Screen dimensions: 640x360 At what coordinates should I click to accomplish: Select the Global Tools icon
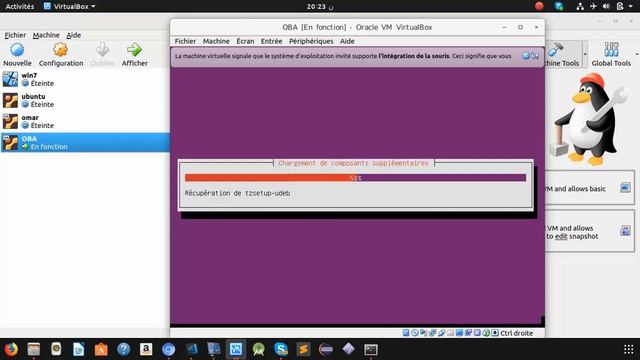[611, 49]
